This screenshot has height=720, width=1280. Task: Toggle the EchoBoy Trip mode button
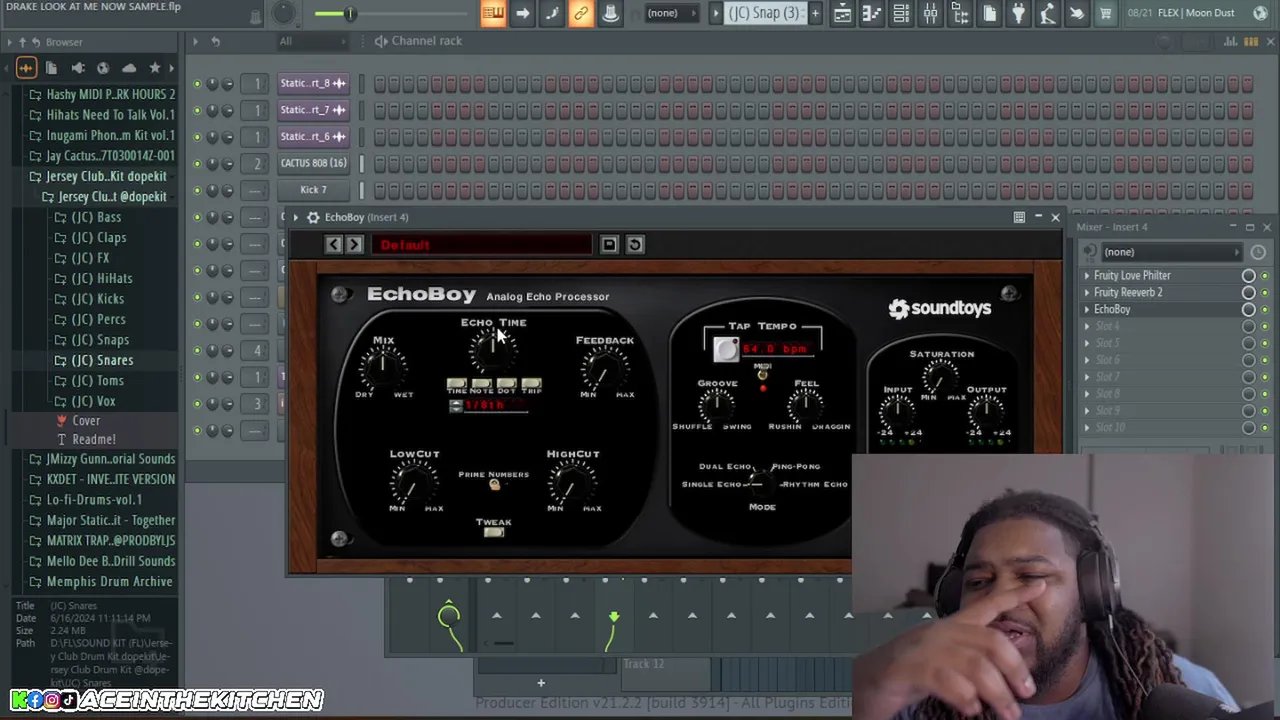point(531,384)
